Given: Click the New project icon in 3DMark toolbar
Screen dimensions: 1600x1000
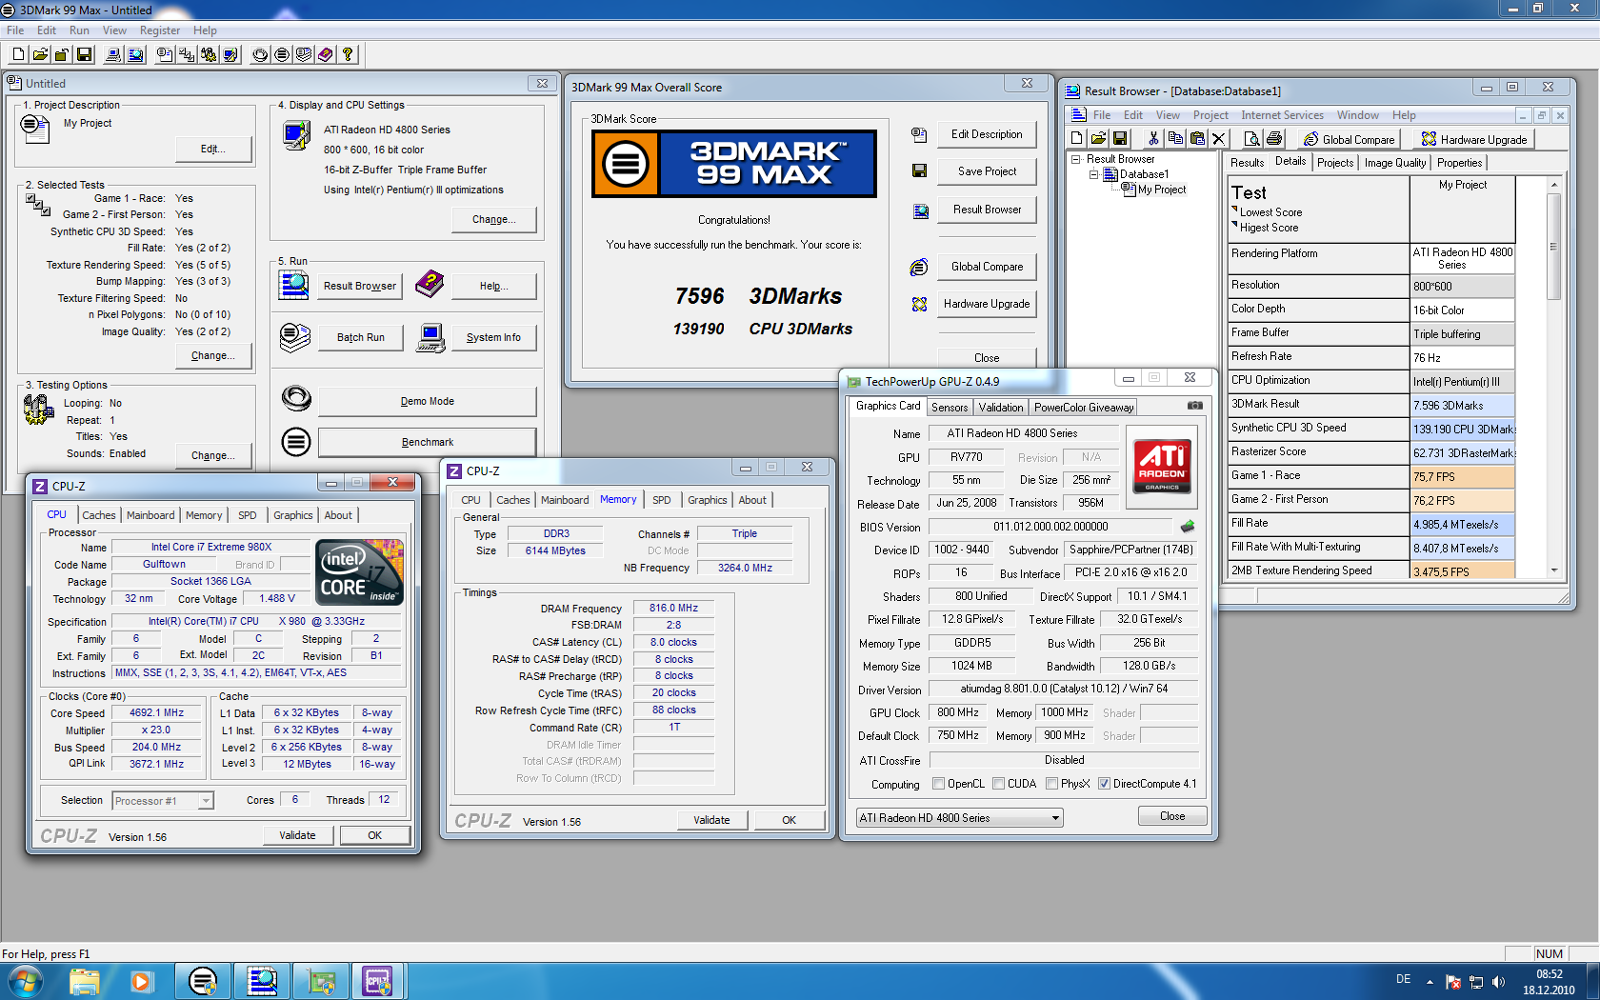Looking at the screenshot, I should (x=19, y=55).
